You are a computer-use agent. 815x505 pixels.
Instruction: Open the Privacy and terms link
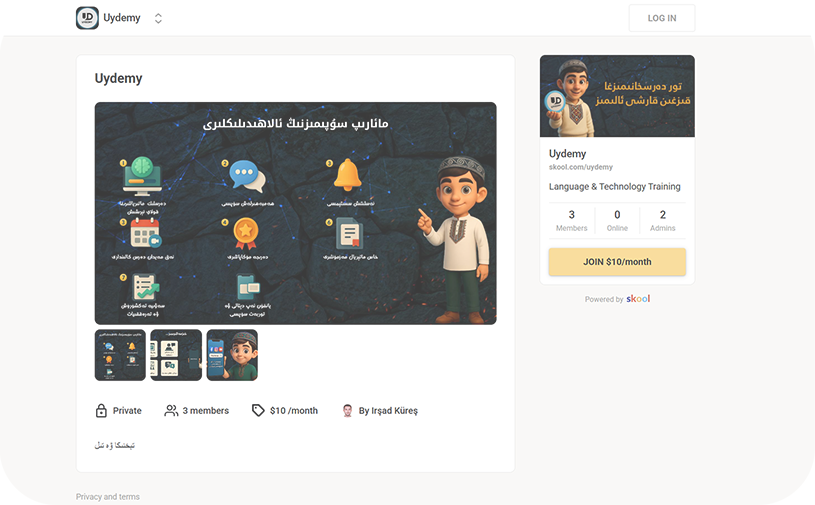click(x=108, y=497)
